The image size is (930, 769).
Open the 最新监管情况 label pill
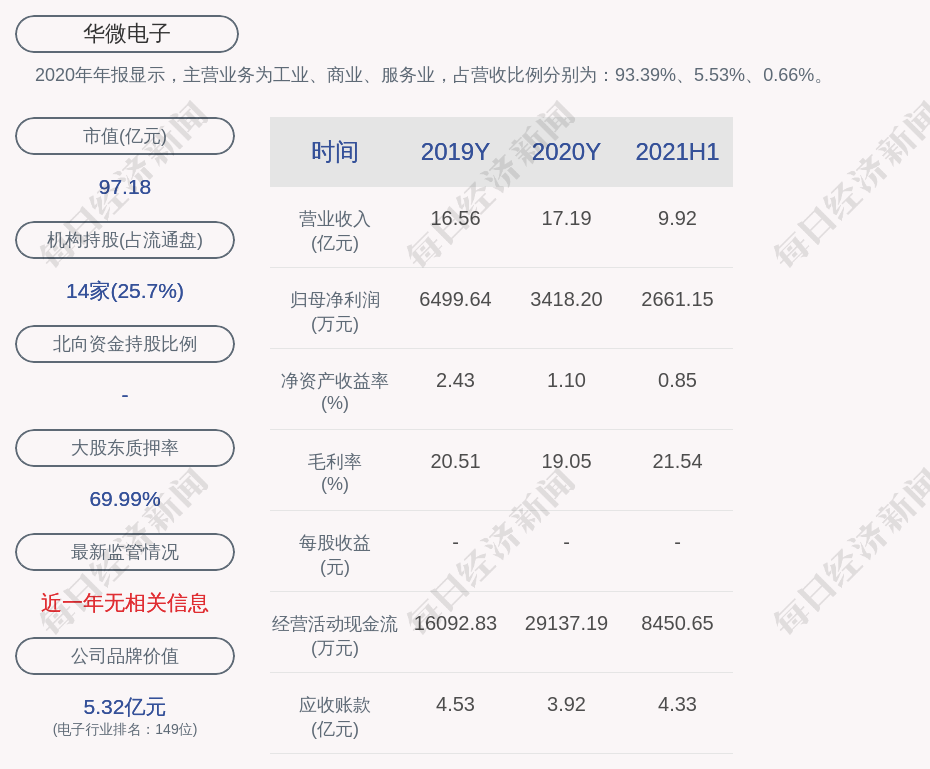click(x=125, y=552)
